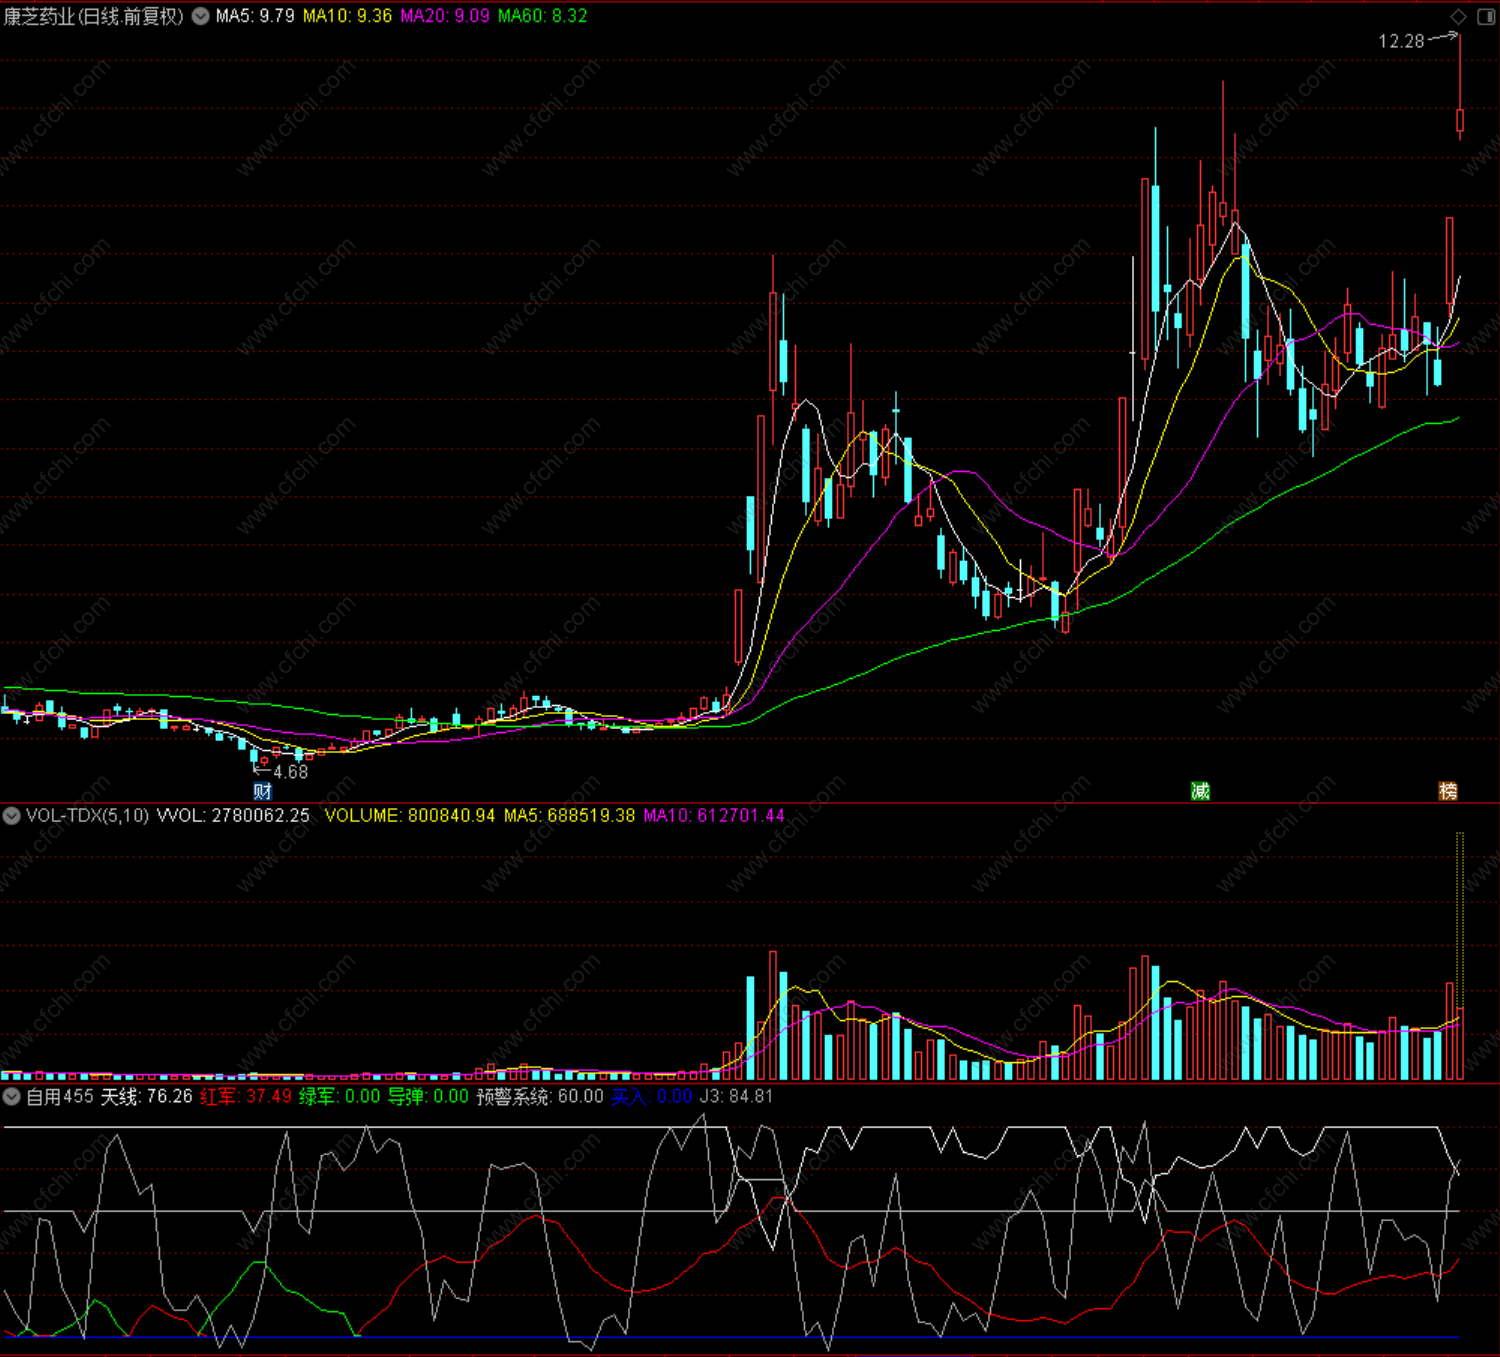The height and width of the screenshot is (1357, 1500).
Task: Click the diamond icon at chart top-right
Action: click(1459, 16)
